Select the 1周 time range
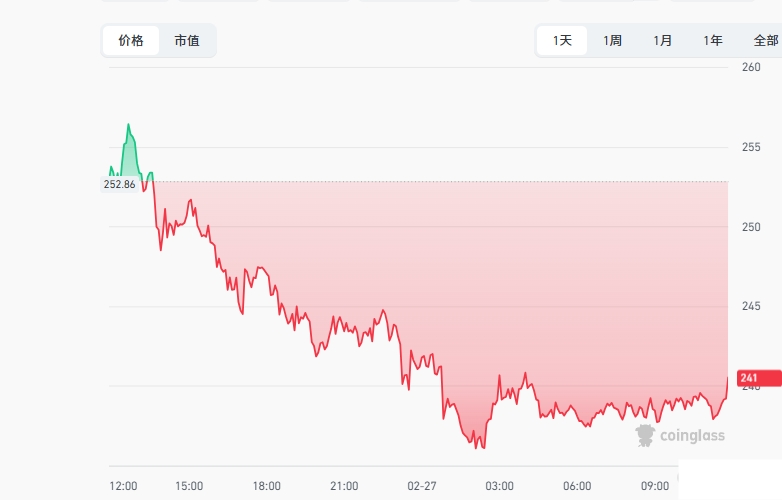 click(x=612, y=41)
